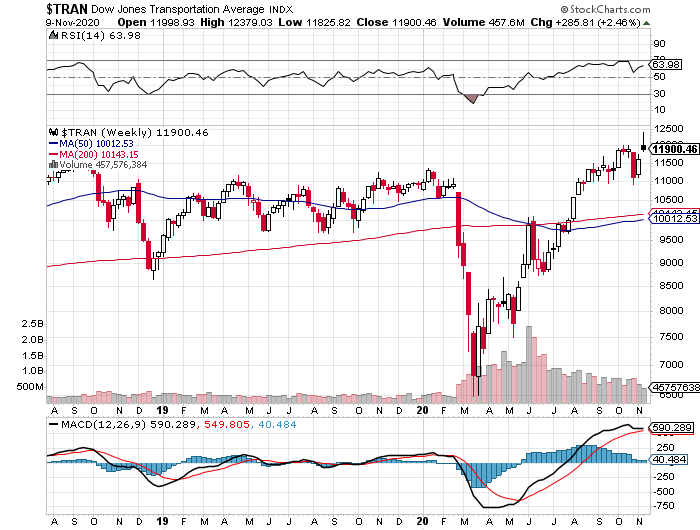Click the MACD signal value 549.805
Screen dimensions: 700x530
[x=227, y=425]
